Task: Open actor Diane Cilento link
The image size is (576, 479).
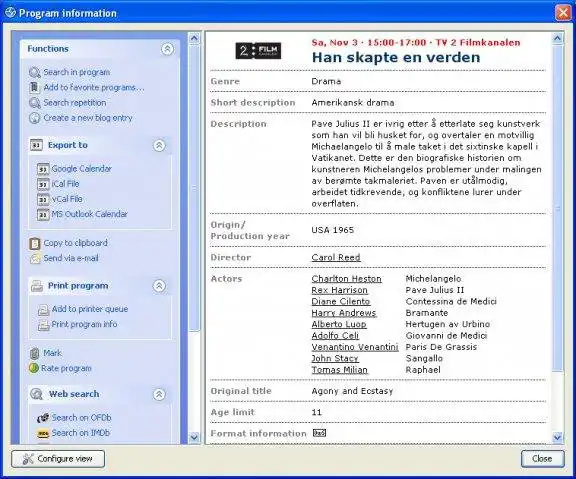Action: (341, 302)
